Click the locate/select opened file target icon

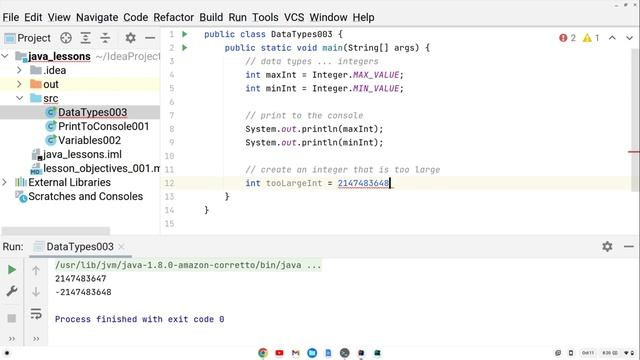pos(66,38)
